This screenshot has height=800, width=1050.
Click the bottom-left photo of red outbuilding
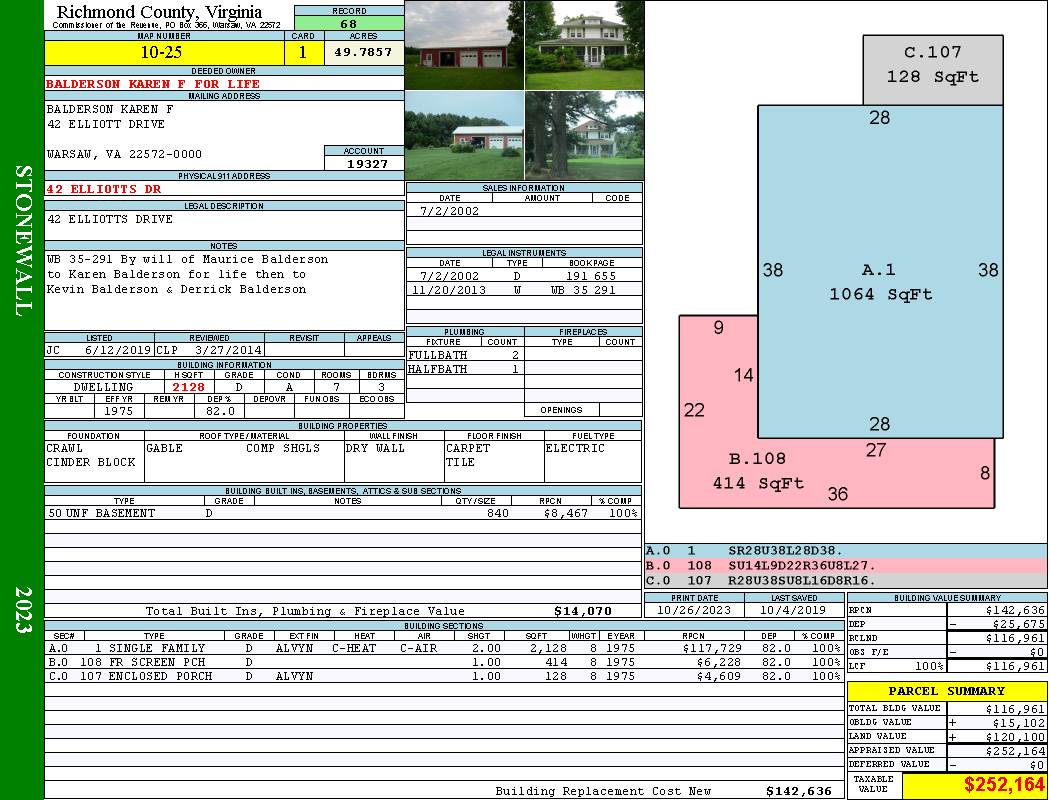pos(464,135)
